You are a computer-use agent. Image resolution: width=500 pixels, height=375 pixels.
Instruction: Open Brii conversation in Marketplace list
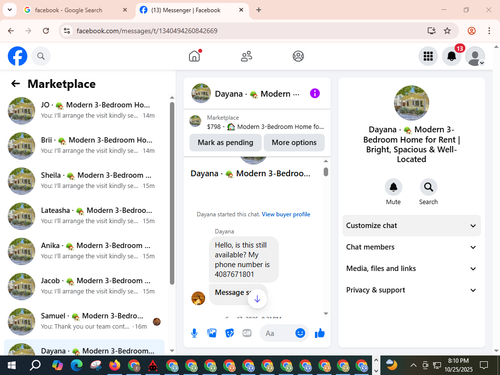click(x=85, y=146)
